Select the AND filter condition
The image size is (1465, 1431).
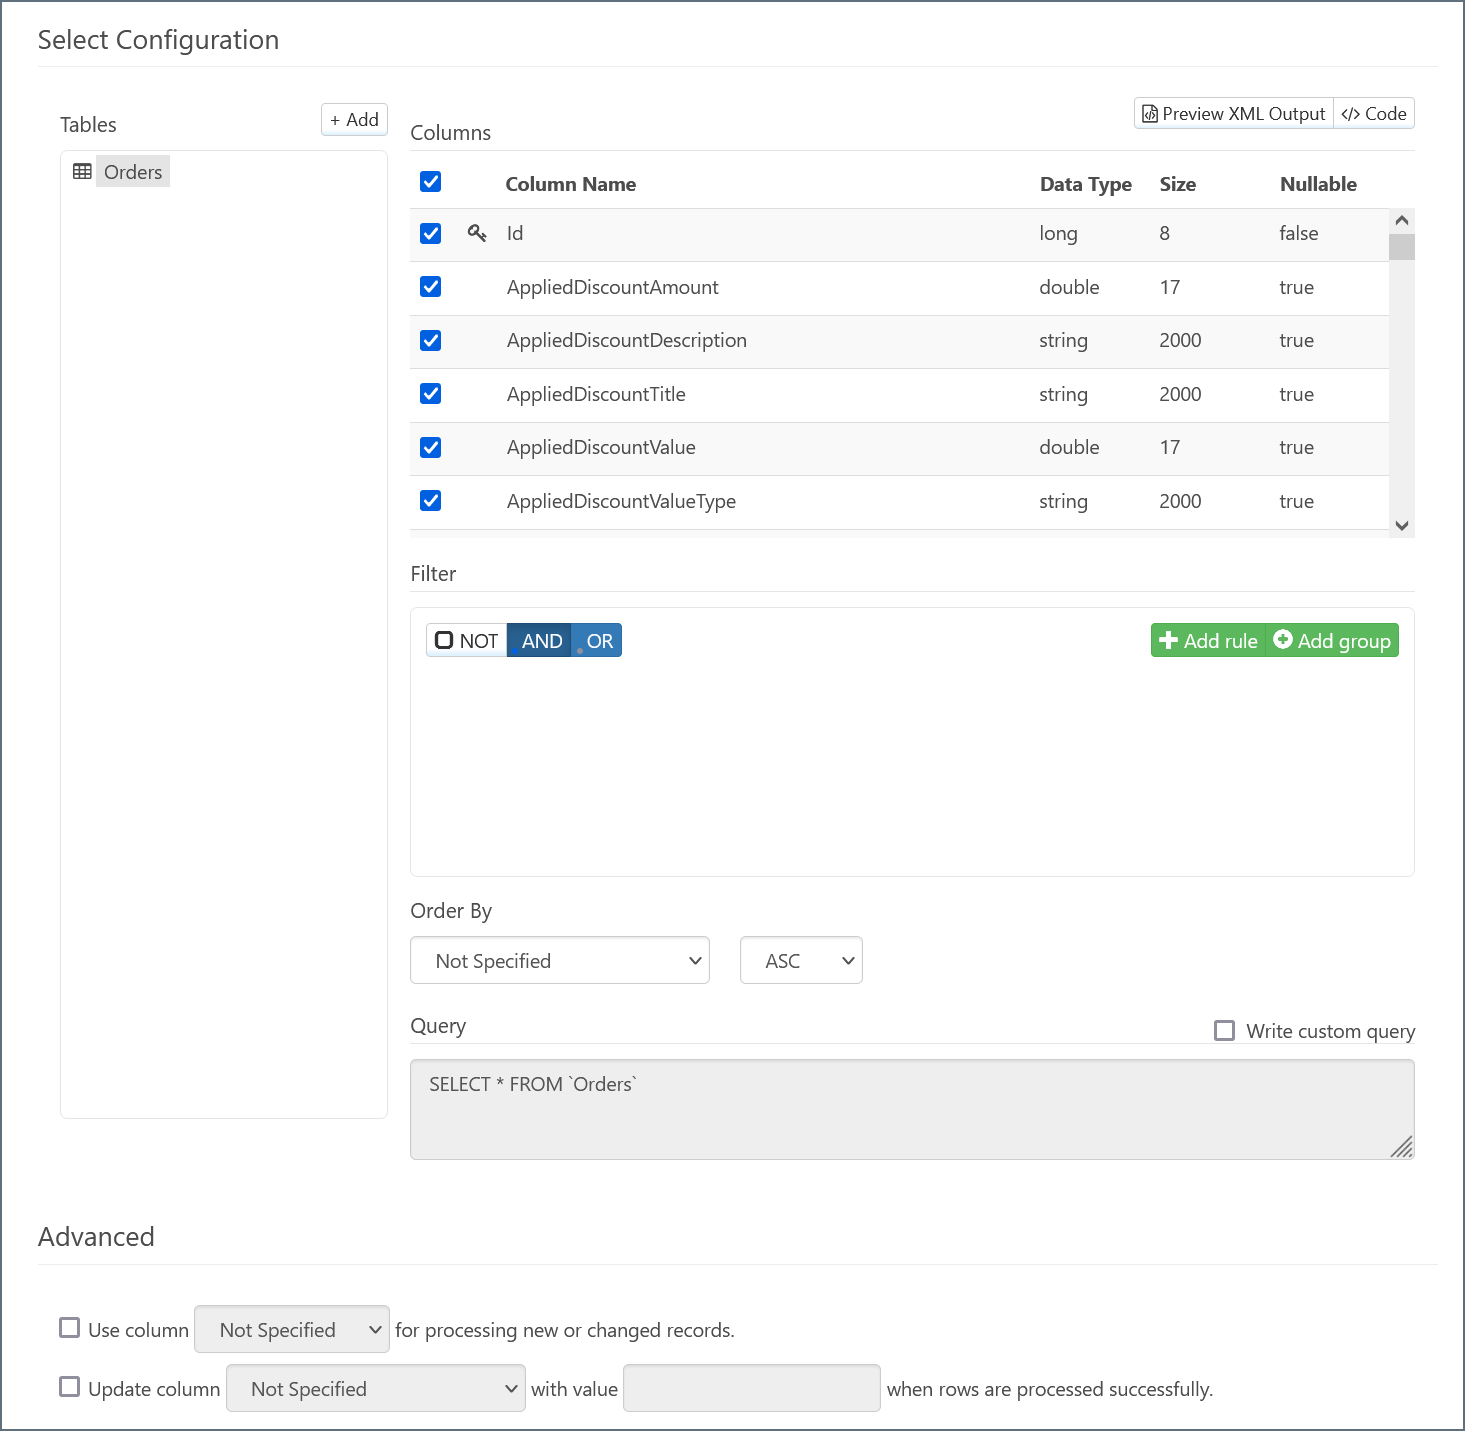click(540, 641)
